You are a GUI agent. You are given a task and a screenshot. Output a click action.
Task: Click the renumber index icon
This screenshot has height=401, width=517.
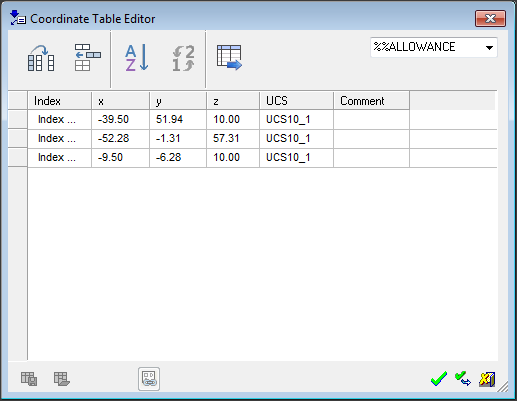click(x=183, y=58)
